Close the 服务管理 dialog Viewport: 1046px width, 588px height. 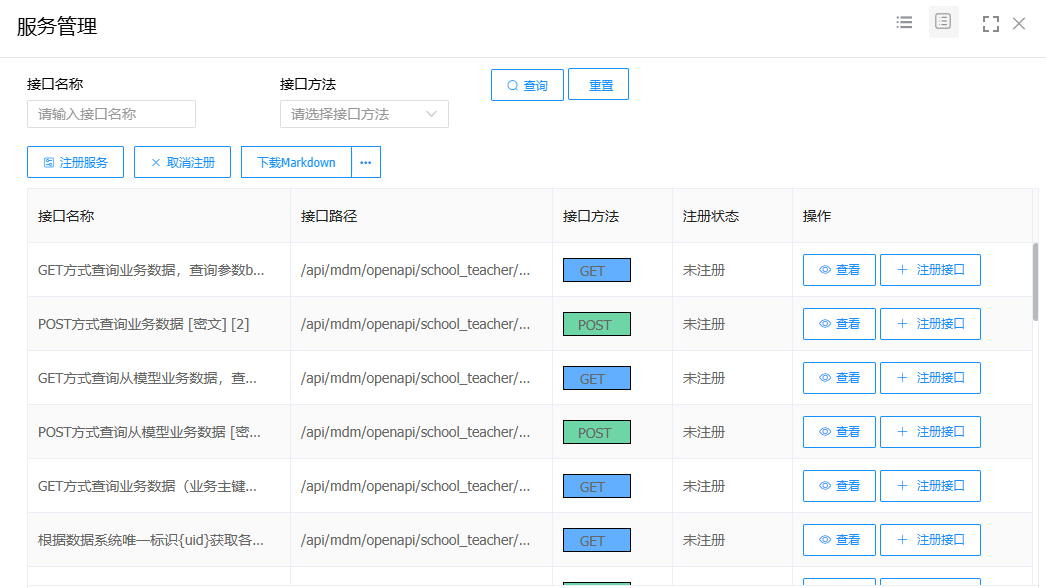[x=1019, y=24]
